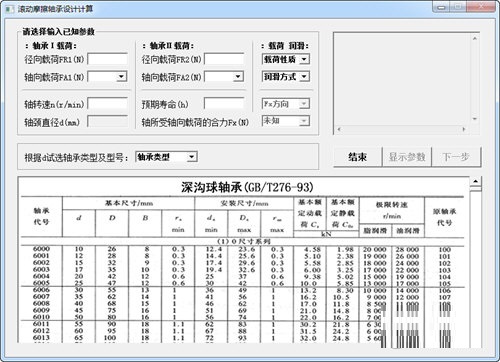500x362 pixels.
Task: Click the 深沟球轴承(GB/T276-93) table title
Action: tap(247, 187)
